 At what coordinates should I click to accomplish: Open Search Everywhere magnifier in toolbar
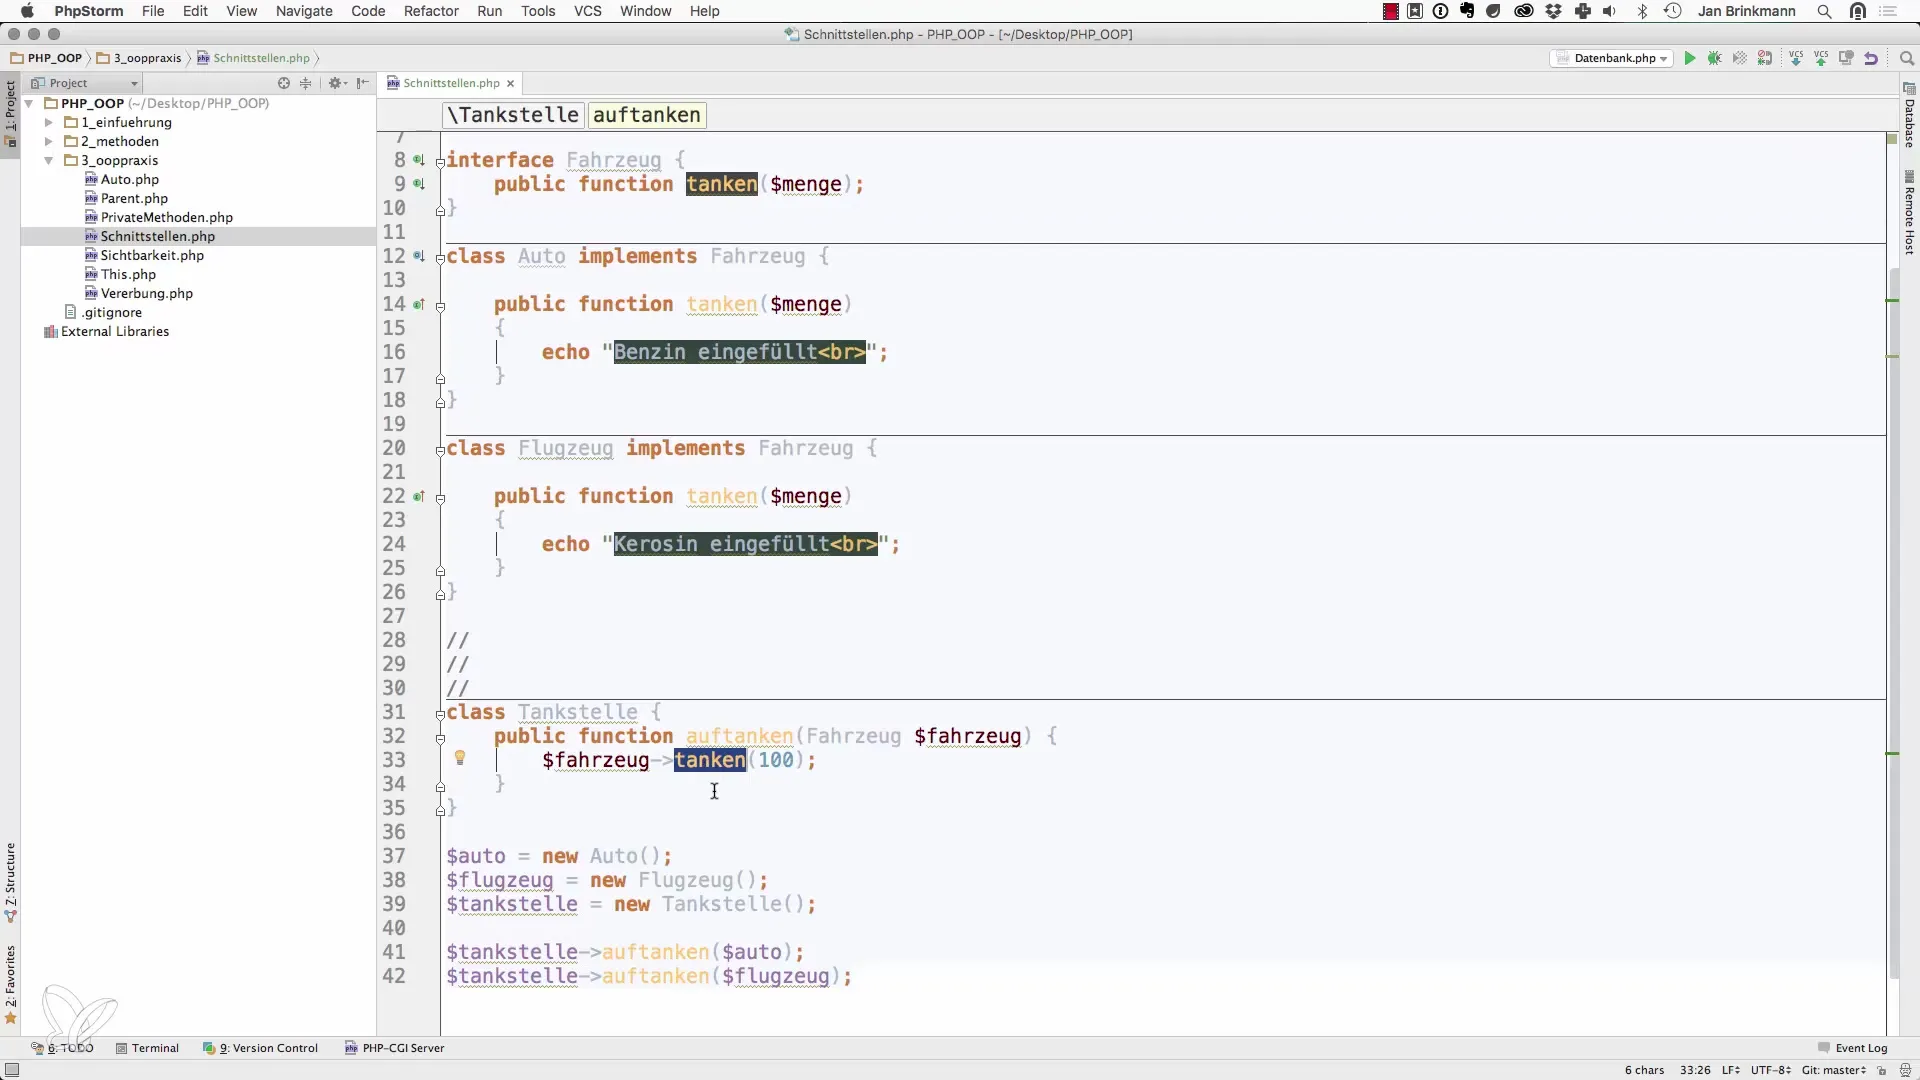tap(1906, 59)
